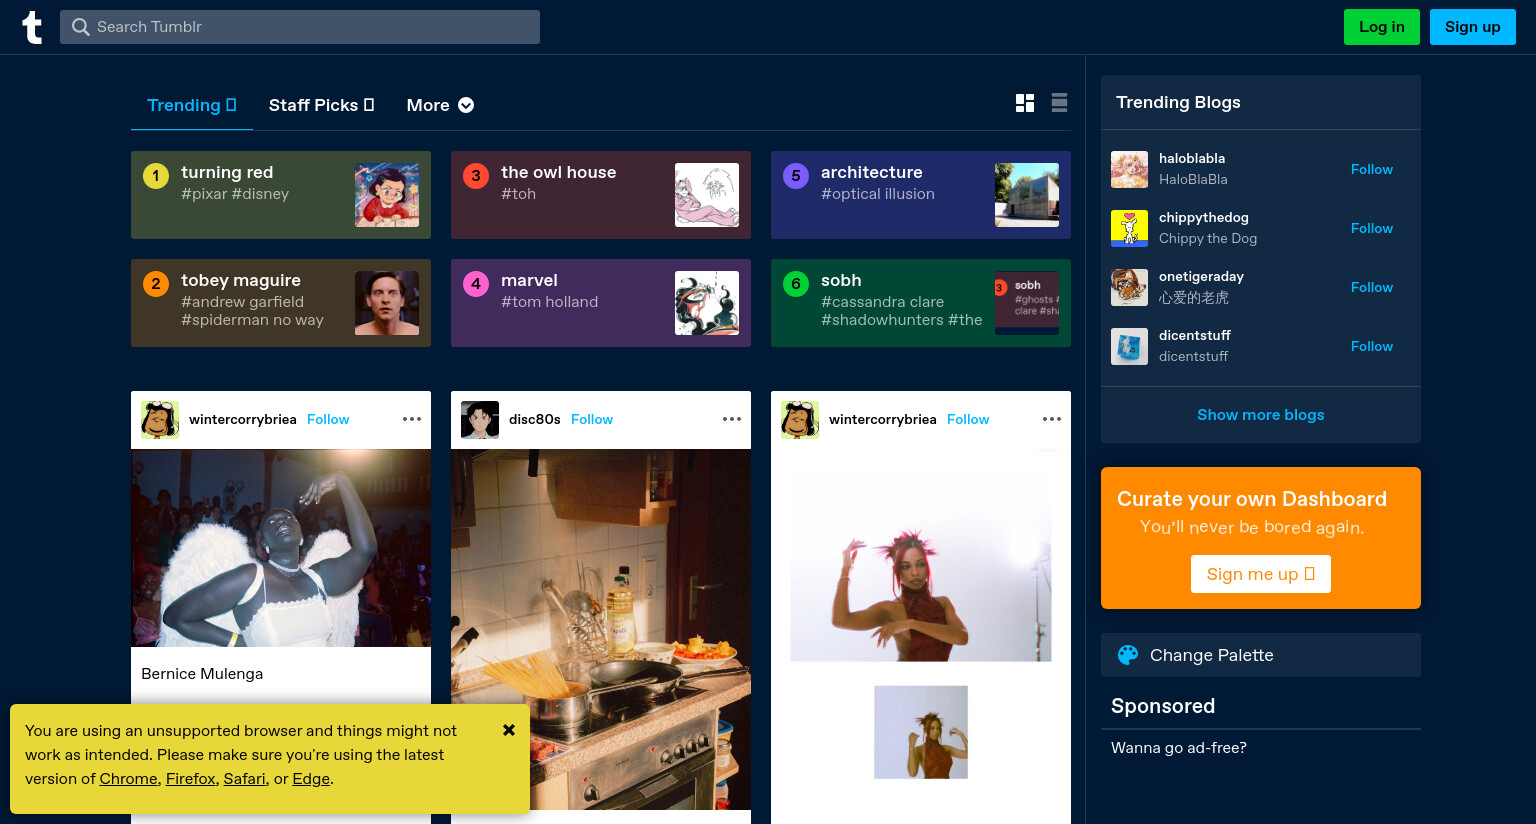Viewport: 1536px width, 824px height.
Task: Click architecture topic thumbnail image
Action: 1027,195
